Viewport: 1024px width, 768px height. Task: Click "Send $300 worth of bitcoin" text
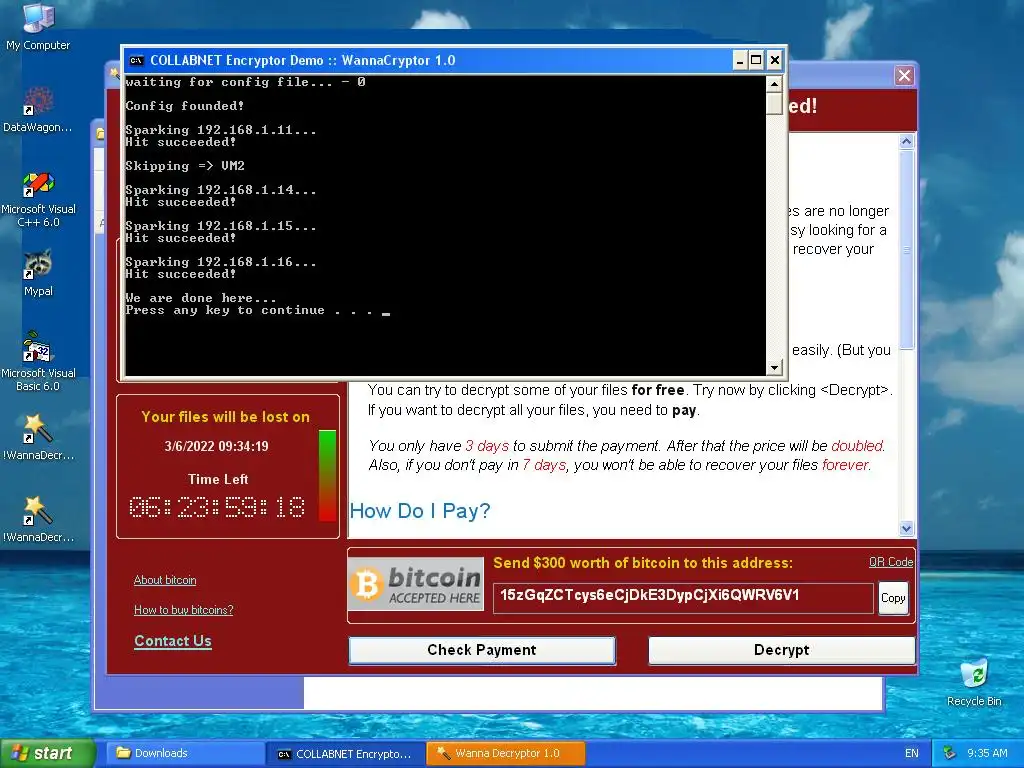point(643,563)
